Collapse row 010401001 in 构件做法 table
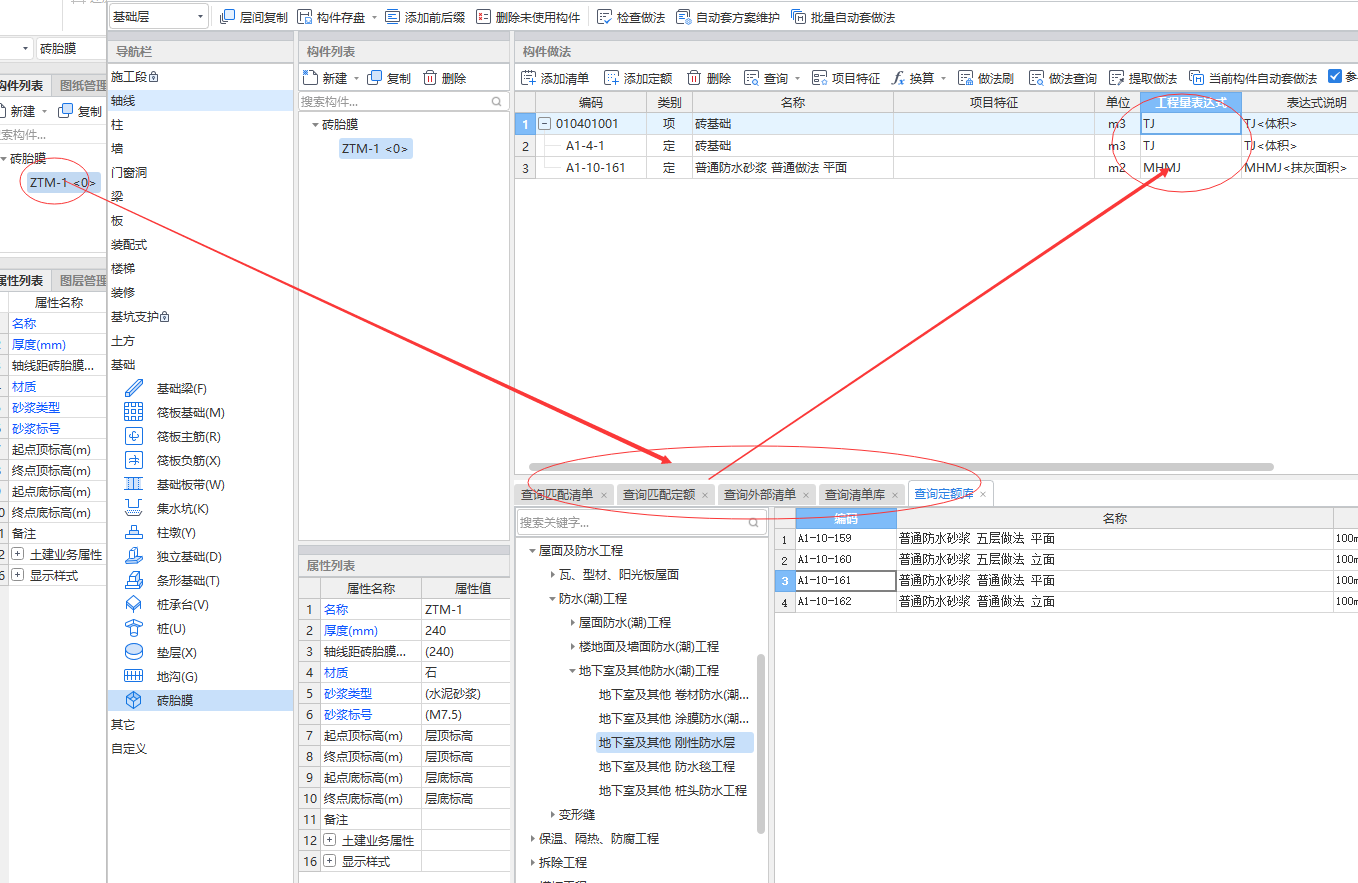This screenshot has height=883, width=1358. (544, 124)
